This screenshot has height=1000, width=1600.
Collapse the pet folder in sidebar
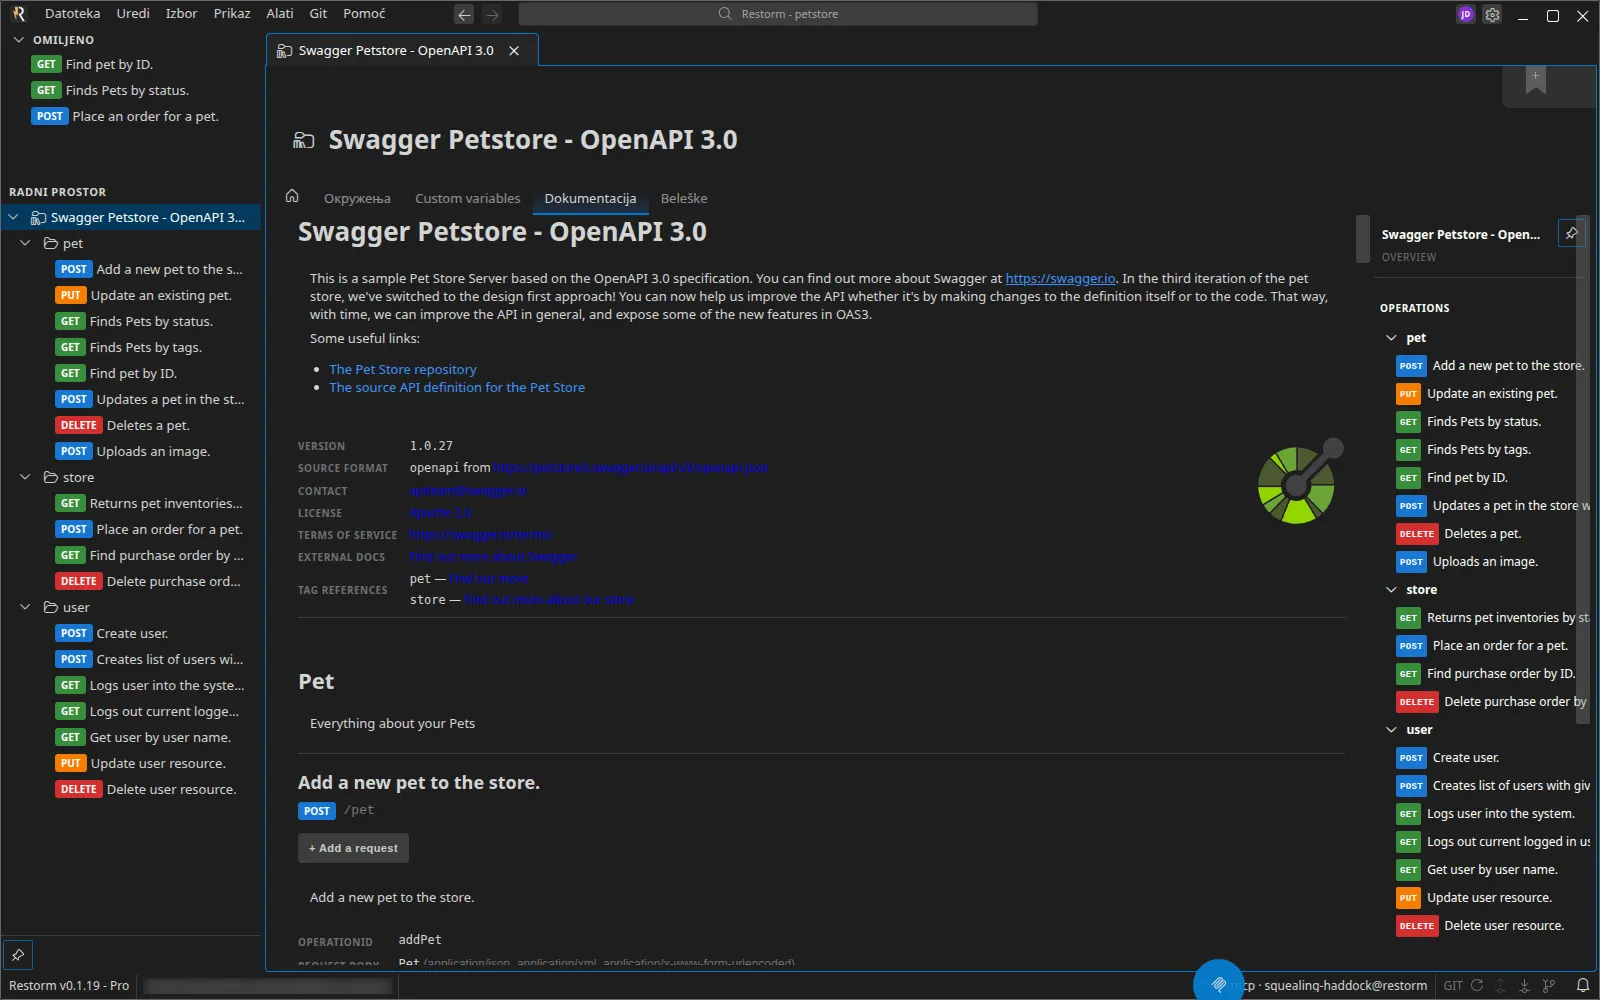click(26, 243)
